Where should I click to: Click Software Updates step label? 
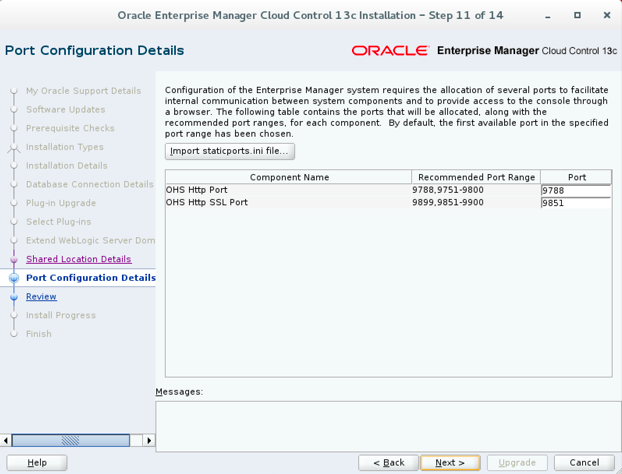click(x=65, y=109)
